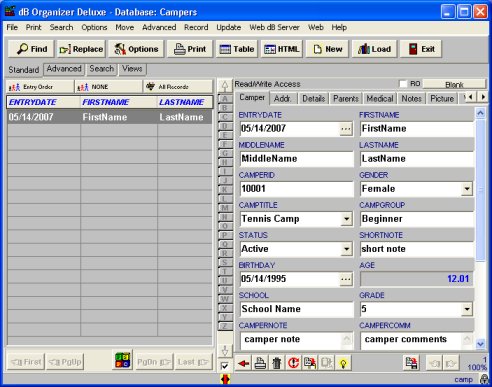This screenshot has width=492, height=387.
Task: Expand the STATUS dropdown
Action: click(x=347, y=249)
